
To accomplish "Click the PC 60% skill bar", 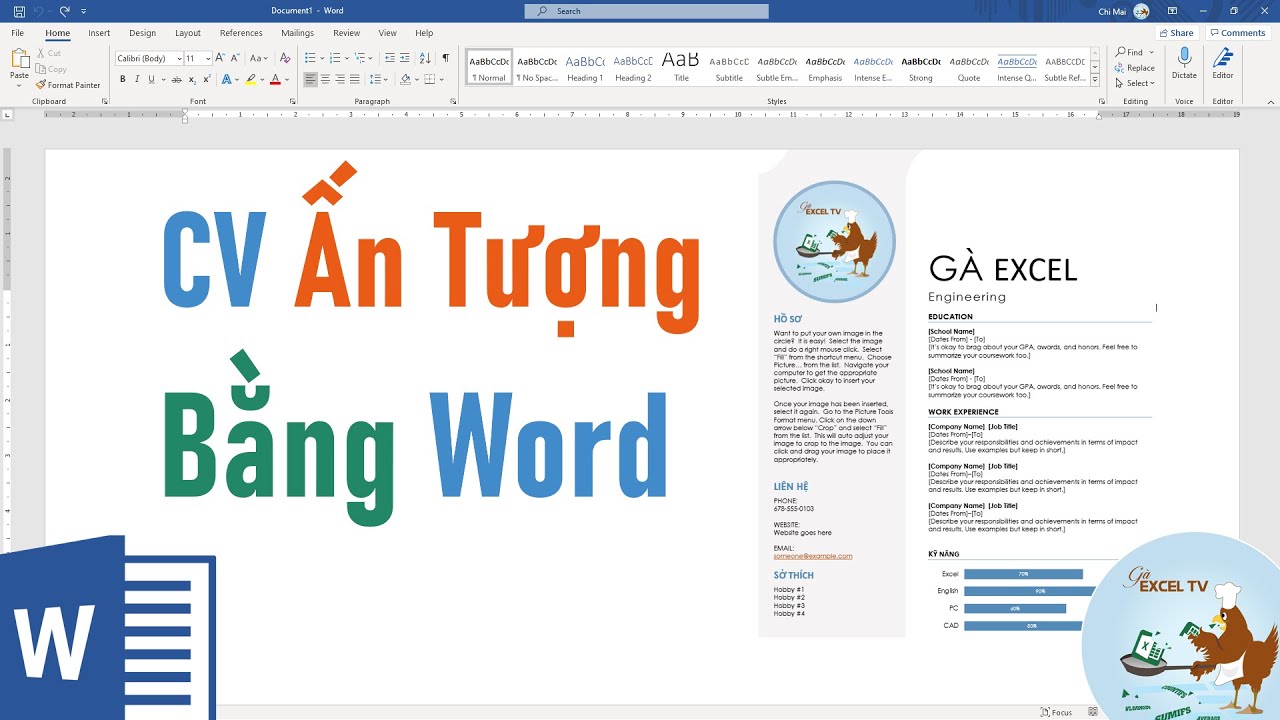I will coord(1015,608).
